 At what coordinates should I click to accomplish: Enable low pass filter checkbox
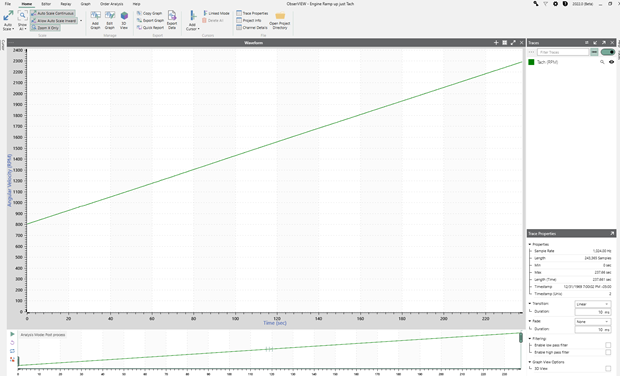[608, 345]
